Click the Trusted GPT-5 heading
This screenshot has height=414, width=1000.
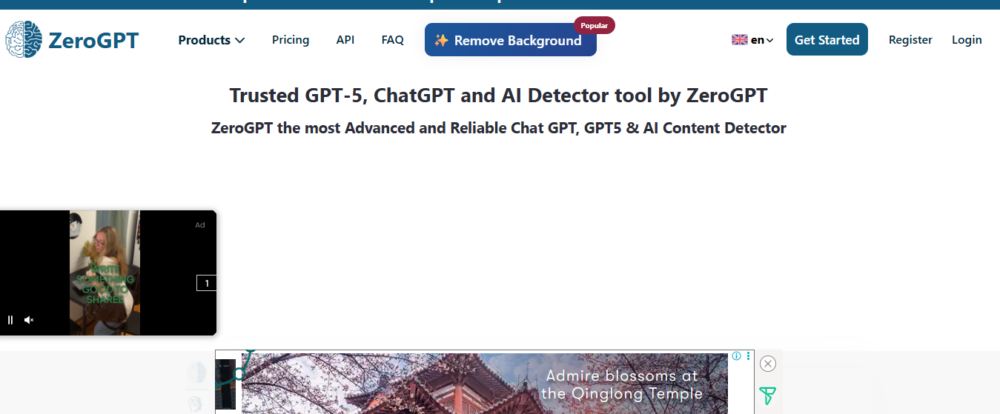coord(499,96)
